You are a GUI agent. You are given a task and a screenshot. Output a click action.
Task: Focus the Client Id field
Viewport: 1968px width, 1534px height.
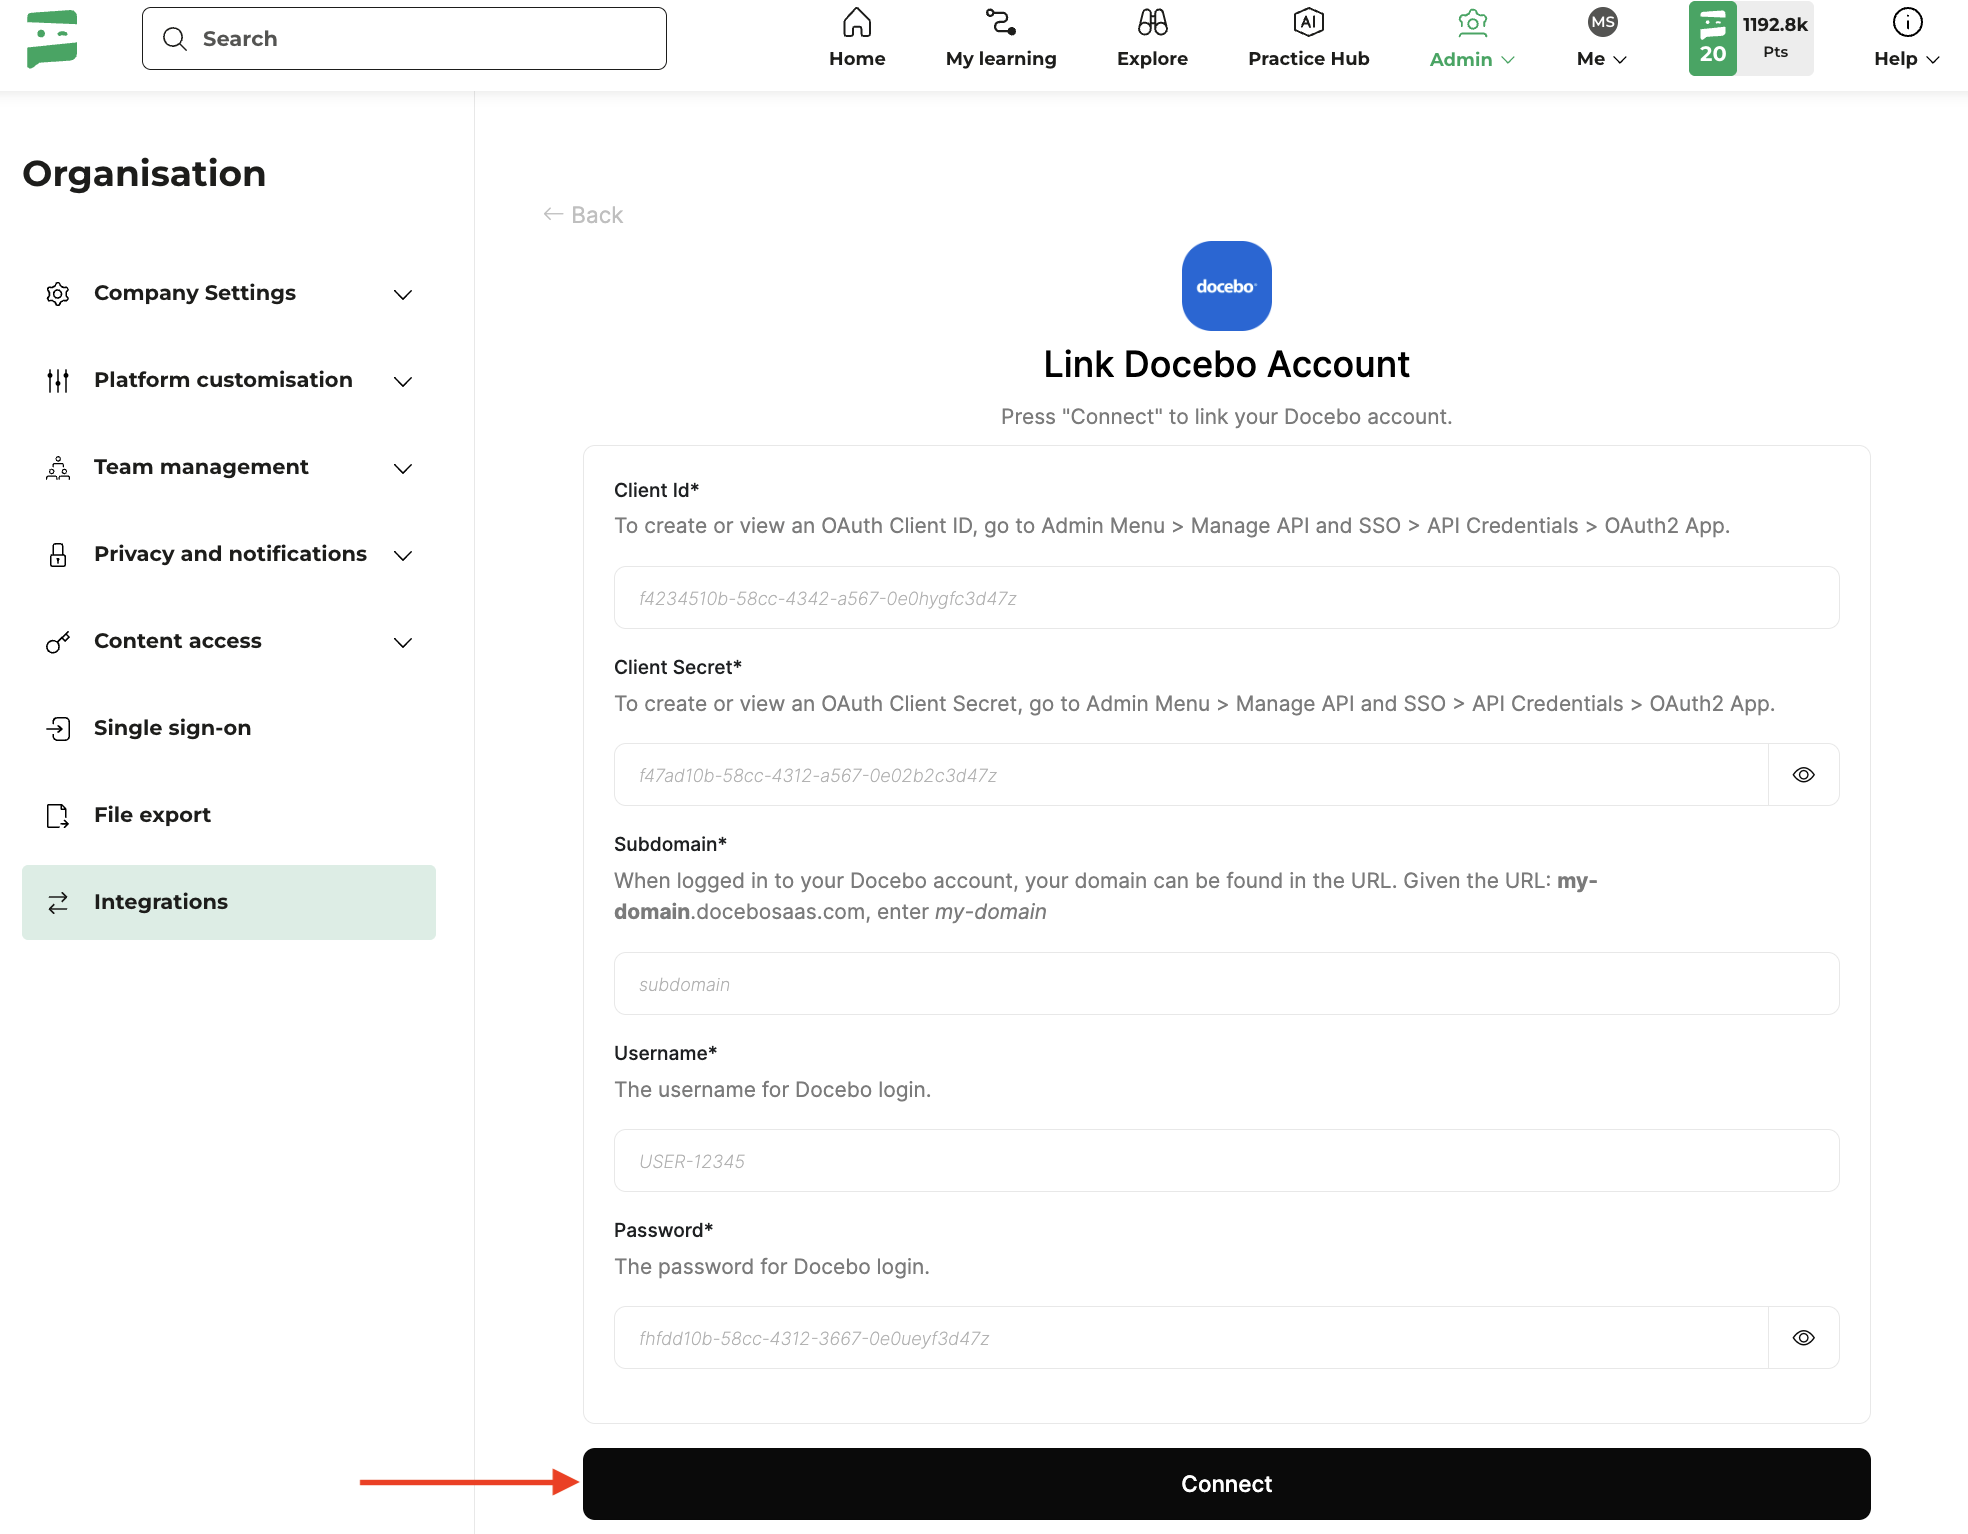1226,598
